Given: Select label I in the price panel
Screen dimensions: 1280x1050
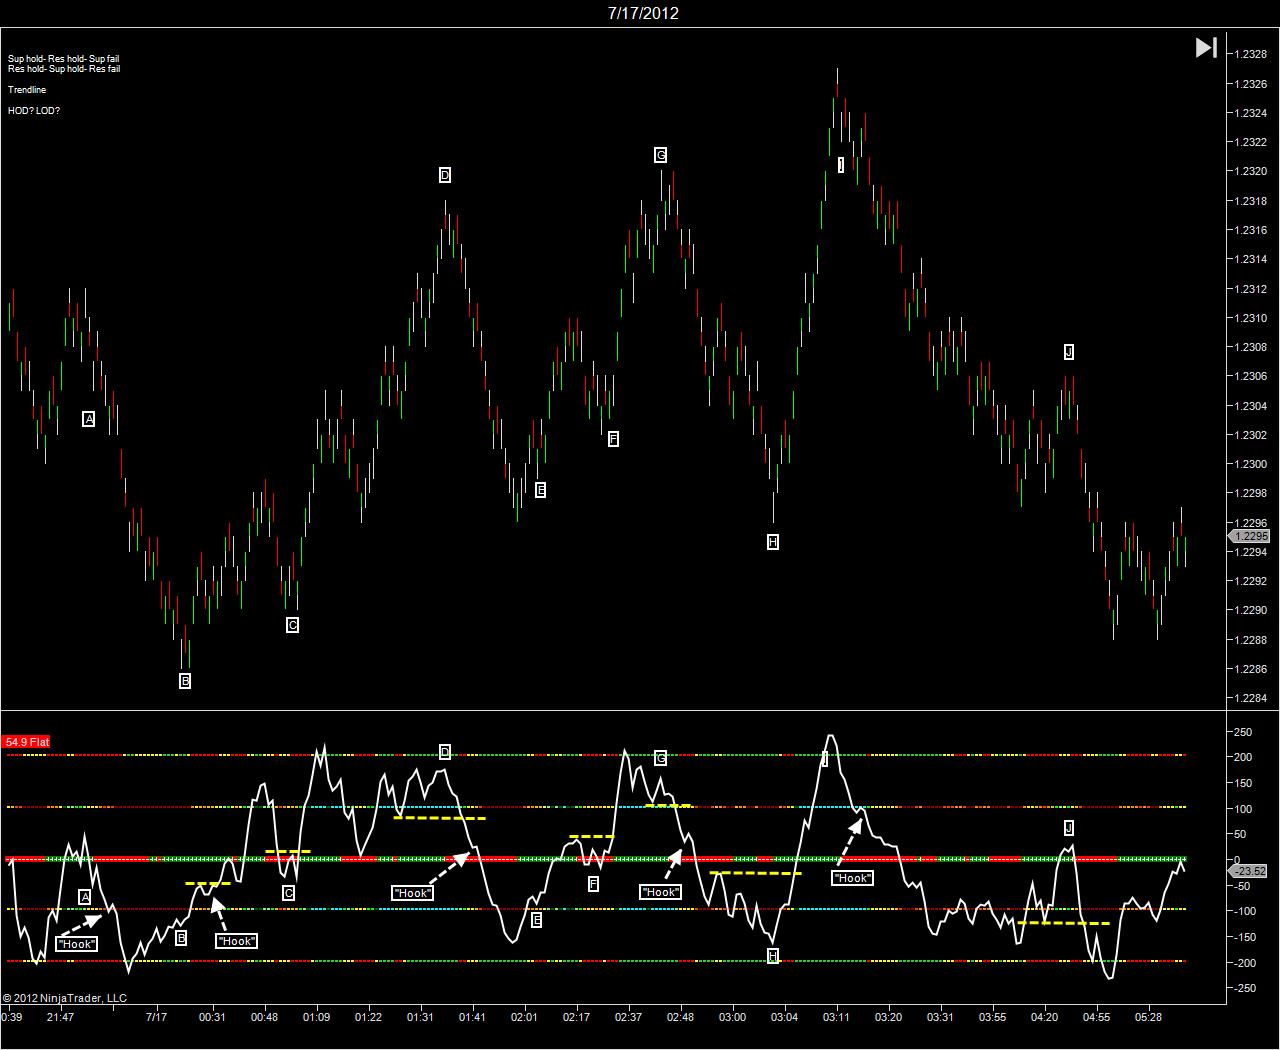Looking at the screenshot, I should click(x=841, y=165).
